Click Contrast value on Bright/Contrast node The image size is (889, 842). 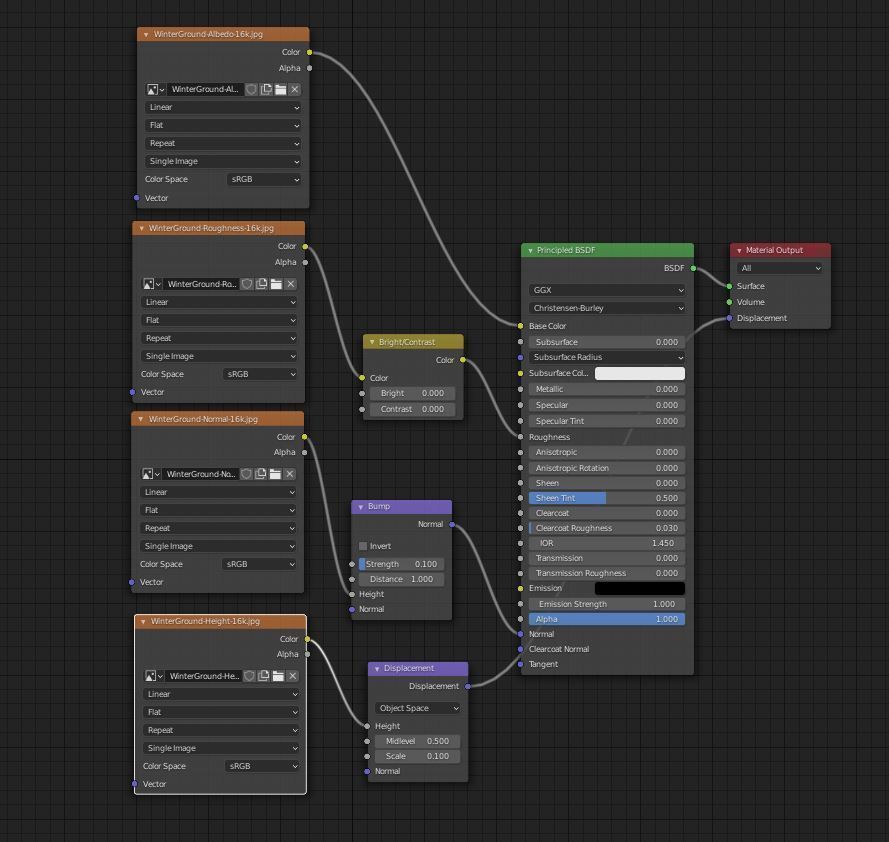(412, 409)
